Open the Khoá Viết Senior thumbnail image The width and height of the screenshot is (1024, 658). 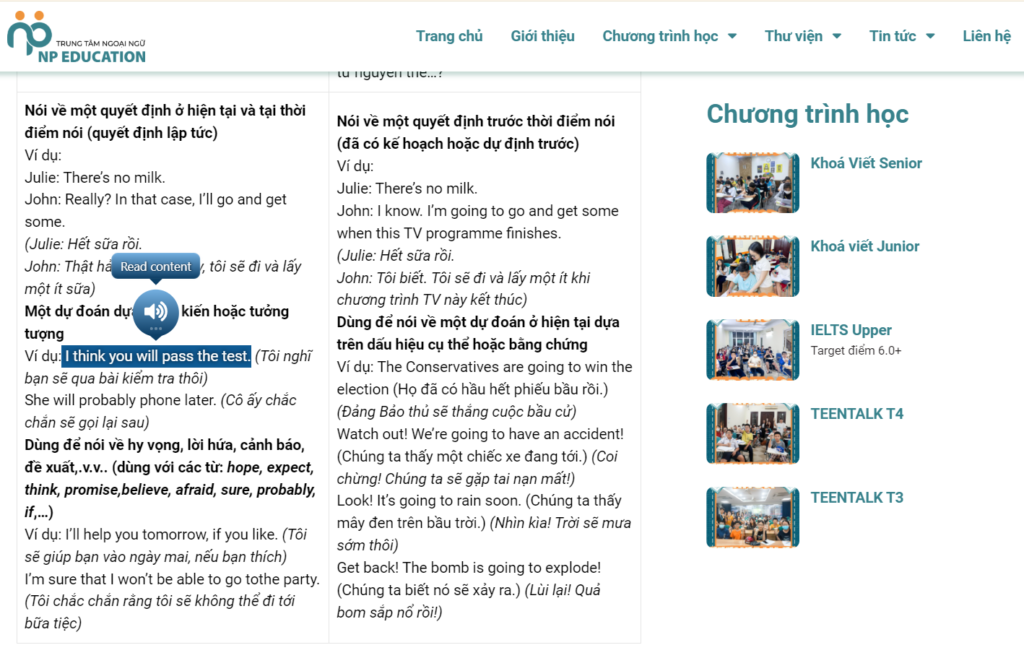752,183
